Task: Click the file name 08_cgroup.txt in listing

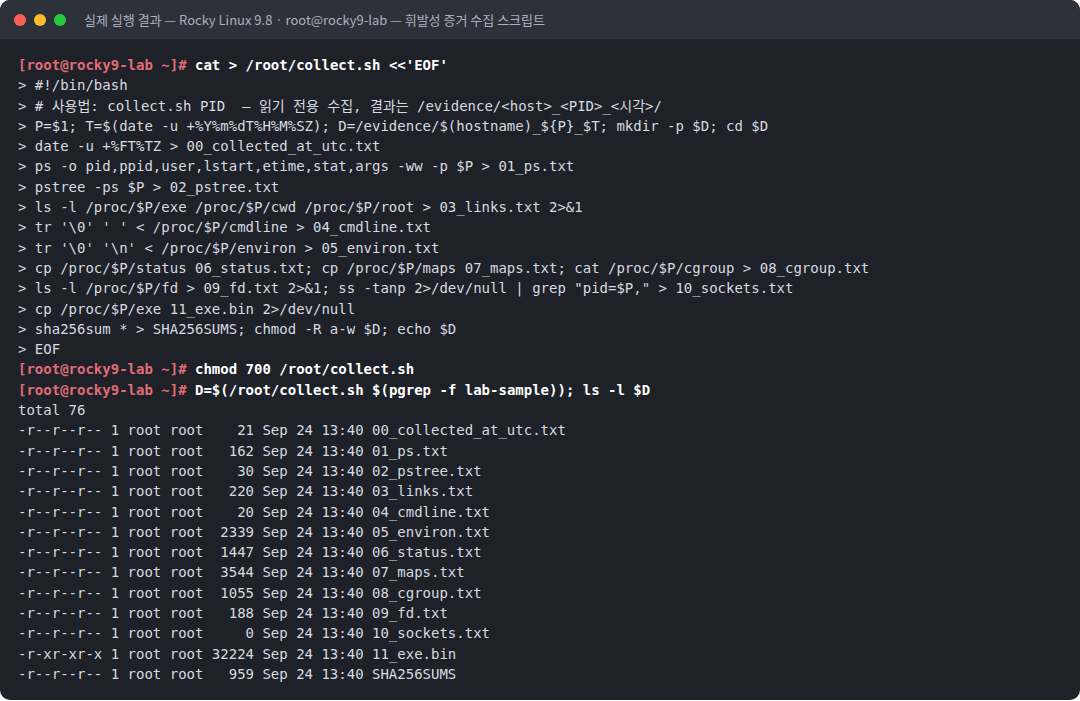Action: (426, 594)
